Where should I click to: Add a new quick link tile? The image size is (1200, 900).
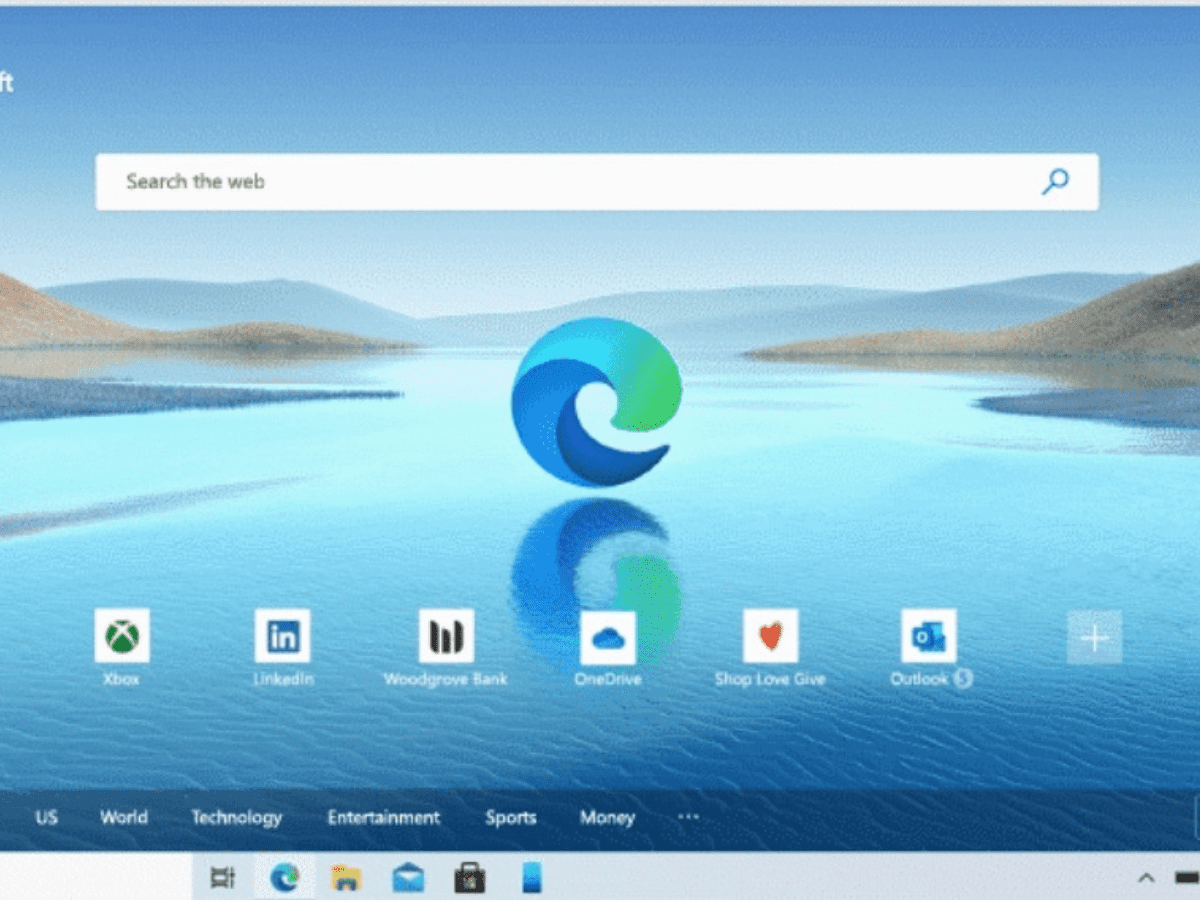[1094, 637]
